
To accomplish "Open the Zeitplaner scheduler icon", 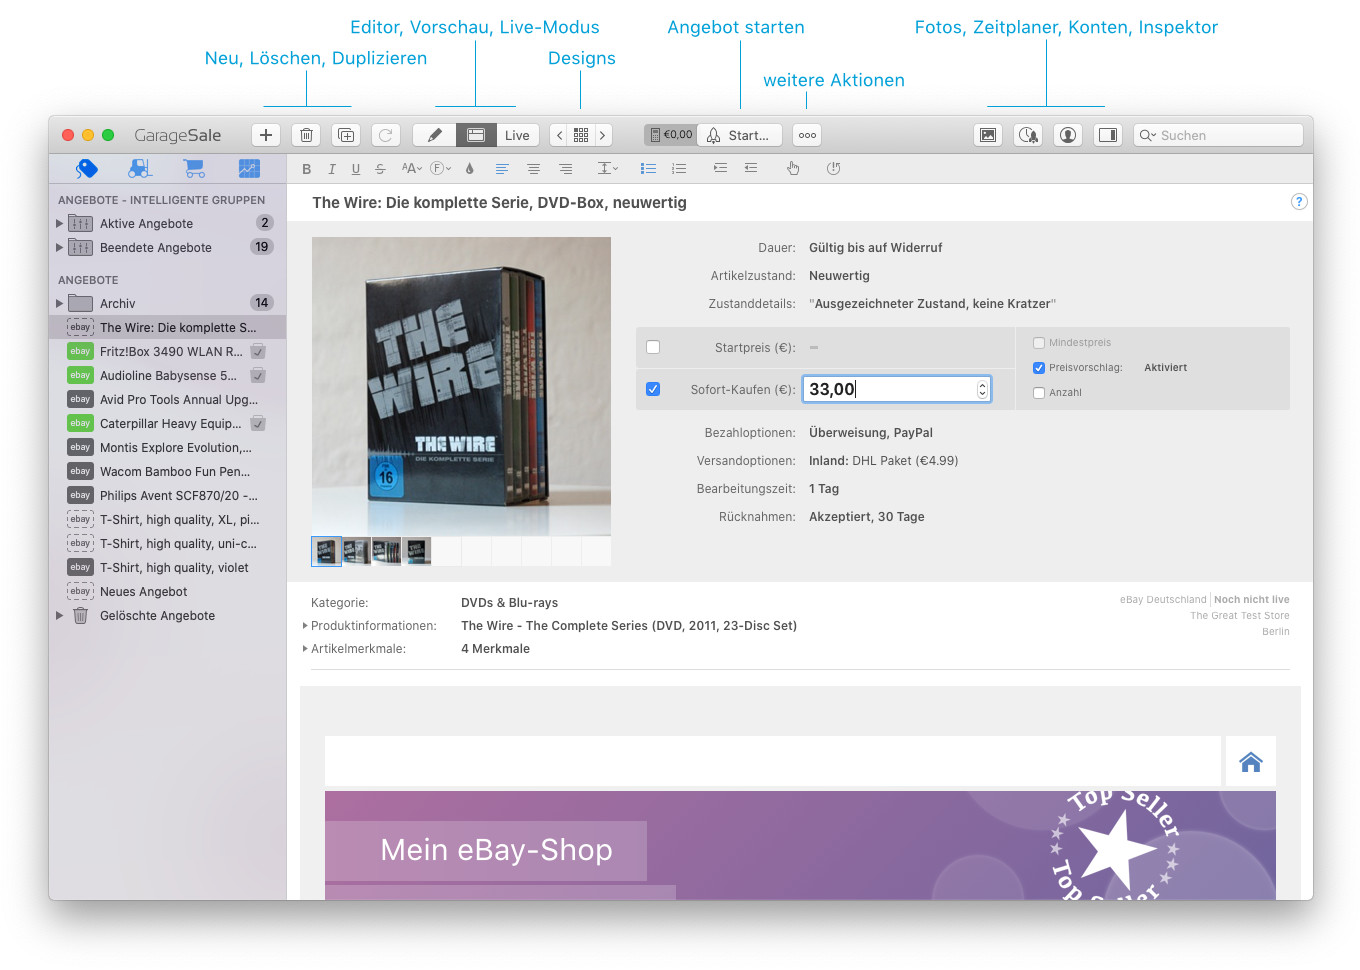I will point(1028,135).
